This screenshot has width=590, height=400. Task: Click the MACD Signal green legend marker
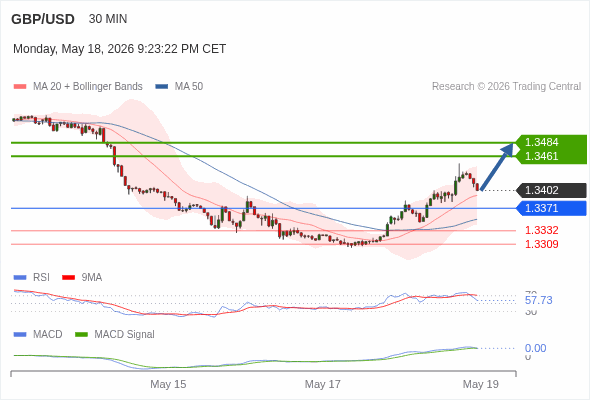coord(81,334)
